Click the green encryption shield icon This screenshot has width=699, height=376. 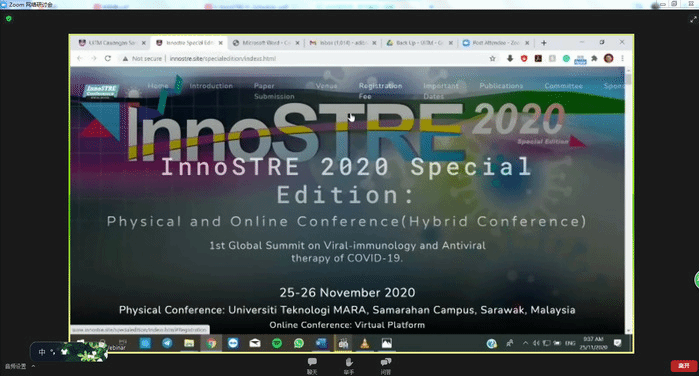[8, 19]
